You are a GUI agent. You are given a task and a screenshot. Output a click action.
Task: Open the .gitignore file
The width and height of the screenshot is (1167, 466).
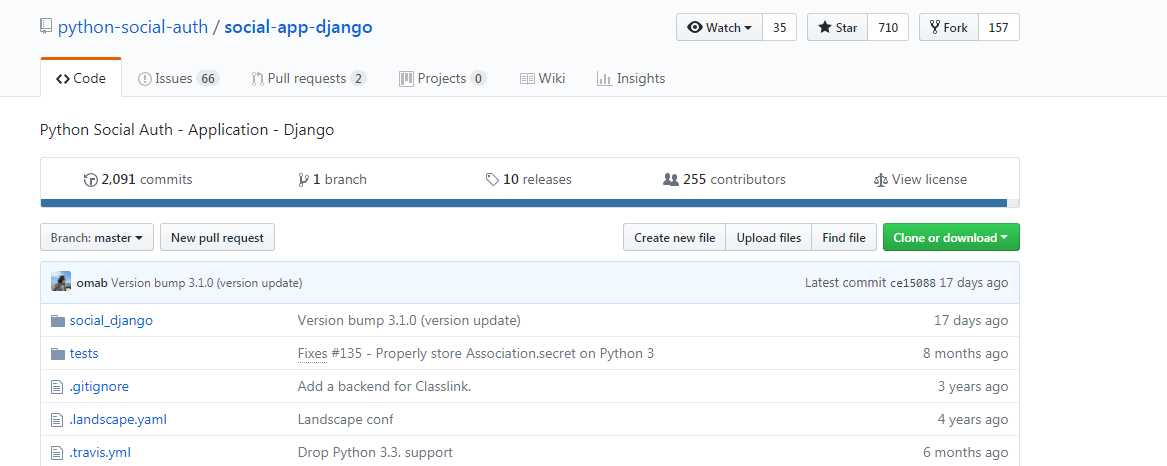[99, 386]
